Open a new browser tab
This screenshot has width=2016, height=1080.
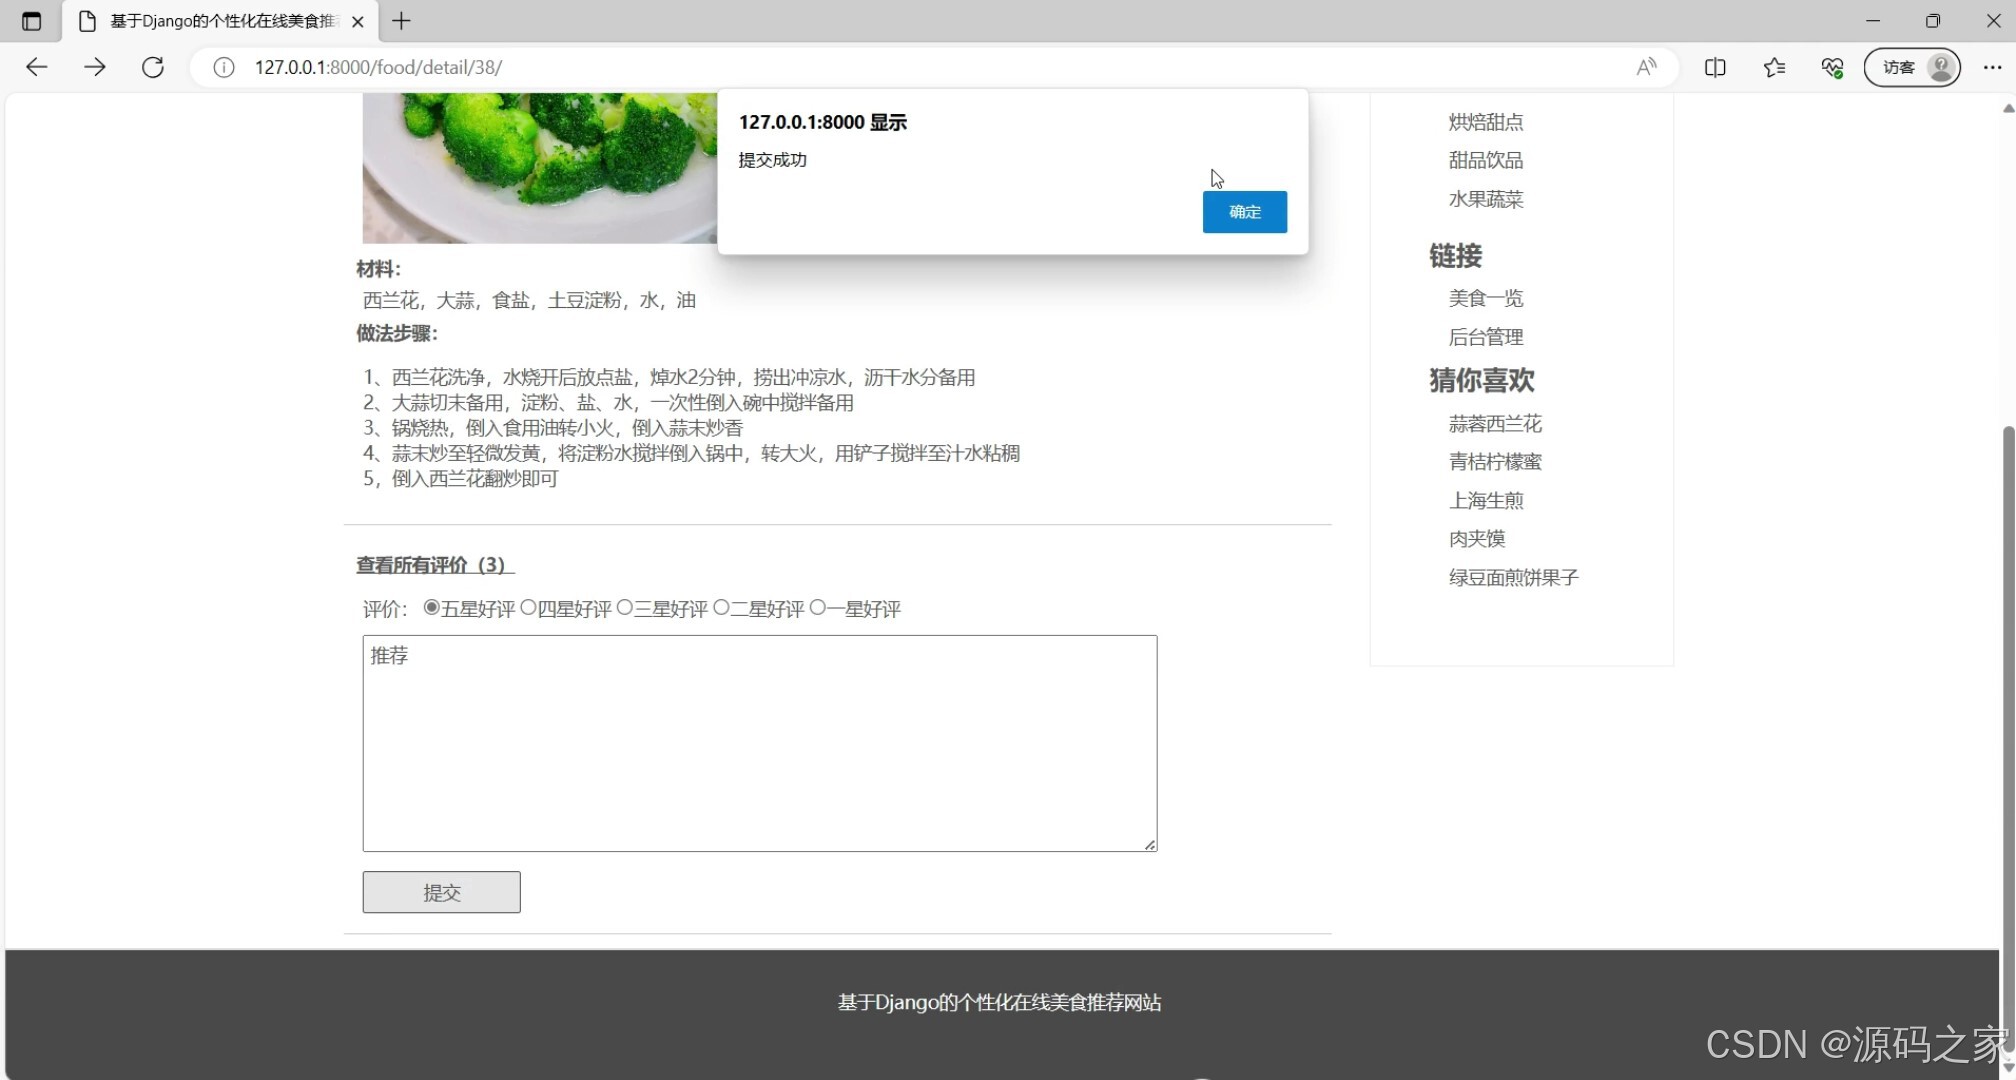coord(401,20)
